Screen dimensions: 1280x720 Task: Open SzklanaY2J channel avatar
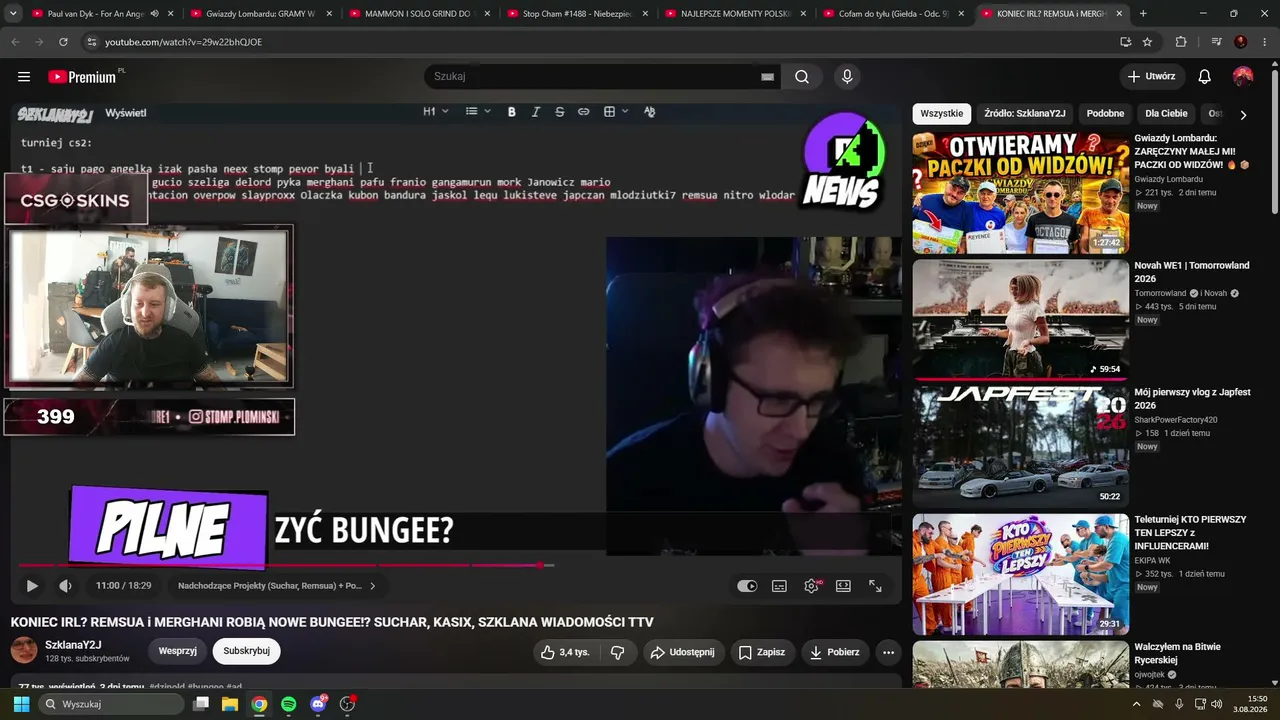[24, 651]
